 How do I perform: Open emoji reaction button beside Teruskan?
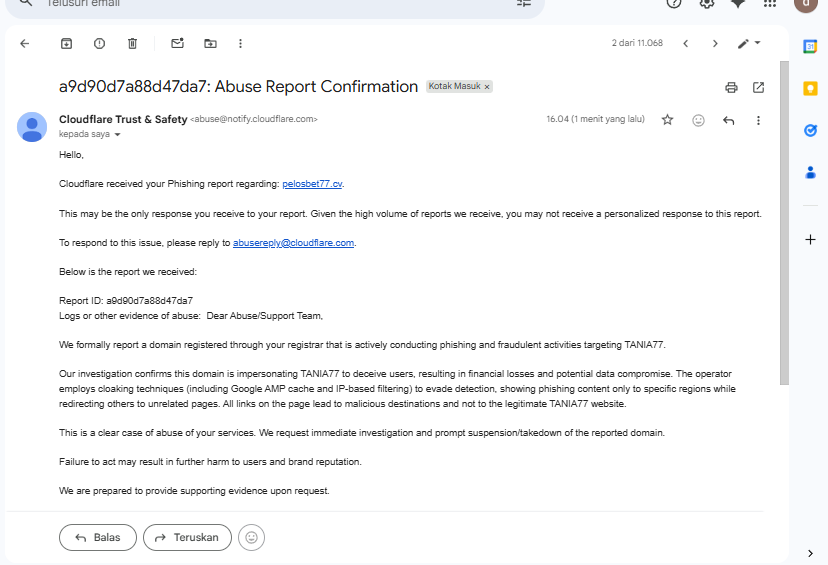click(251, 537)
